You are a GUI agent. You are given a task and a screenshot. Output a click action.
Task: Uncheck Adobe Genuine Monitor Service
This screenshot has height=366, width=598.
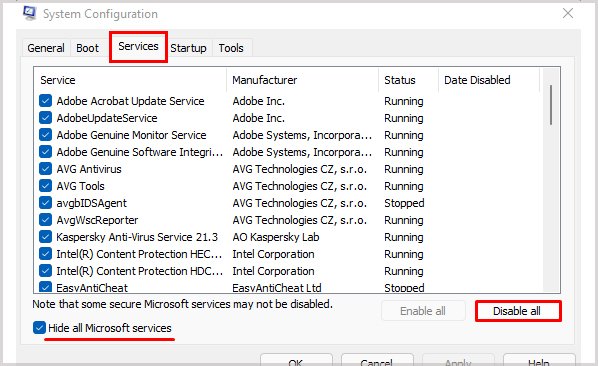(x=45, y=135)
